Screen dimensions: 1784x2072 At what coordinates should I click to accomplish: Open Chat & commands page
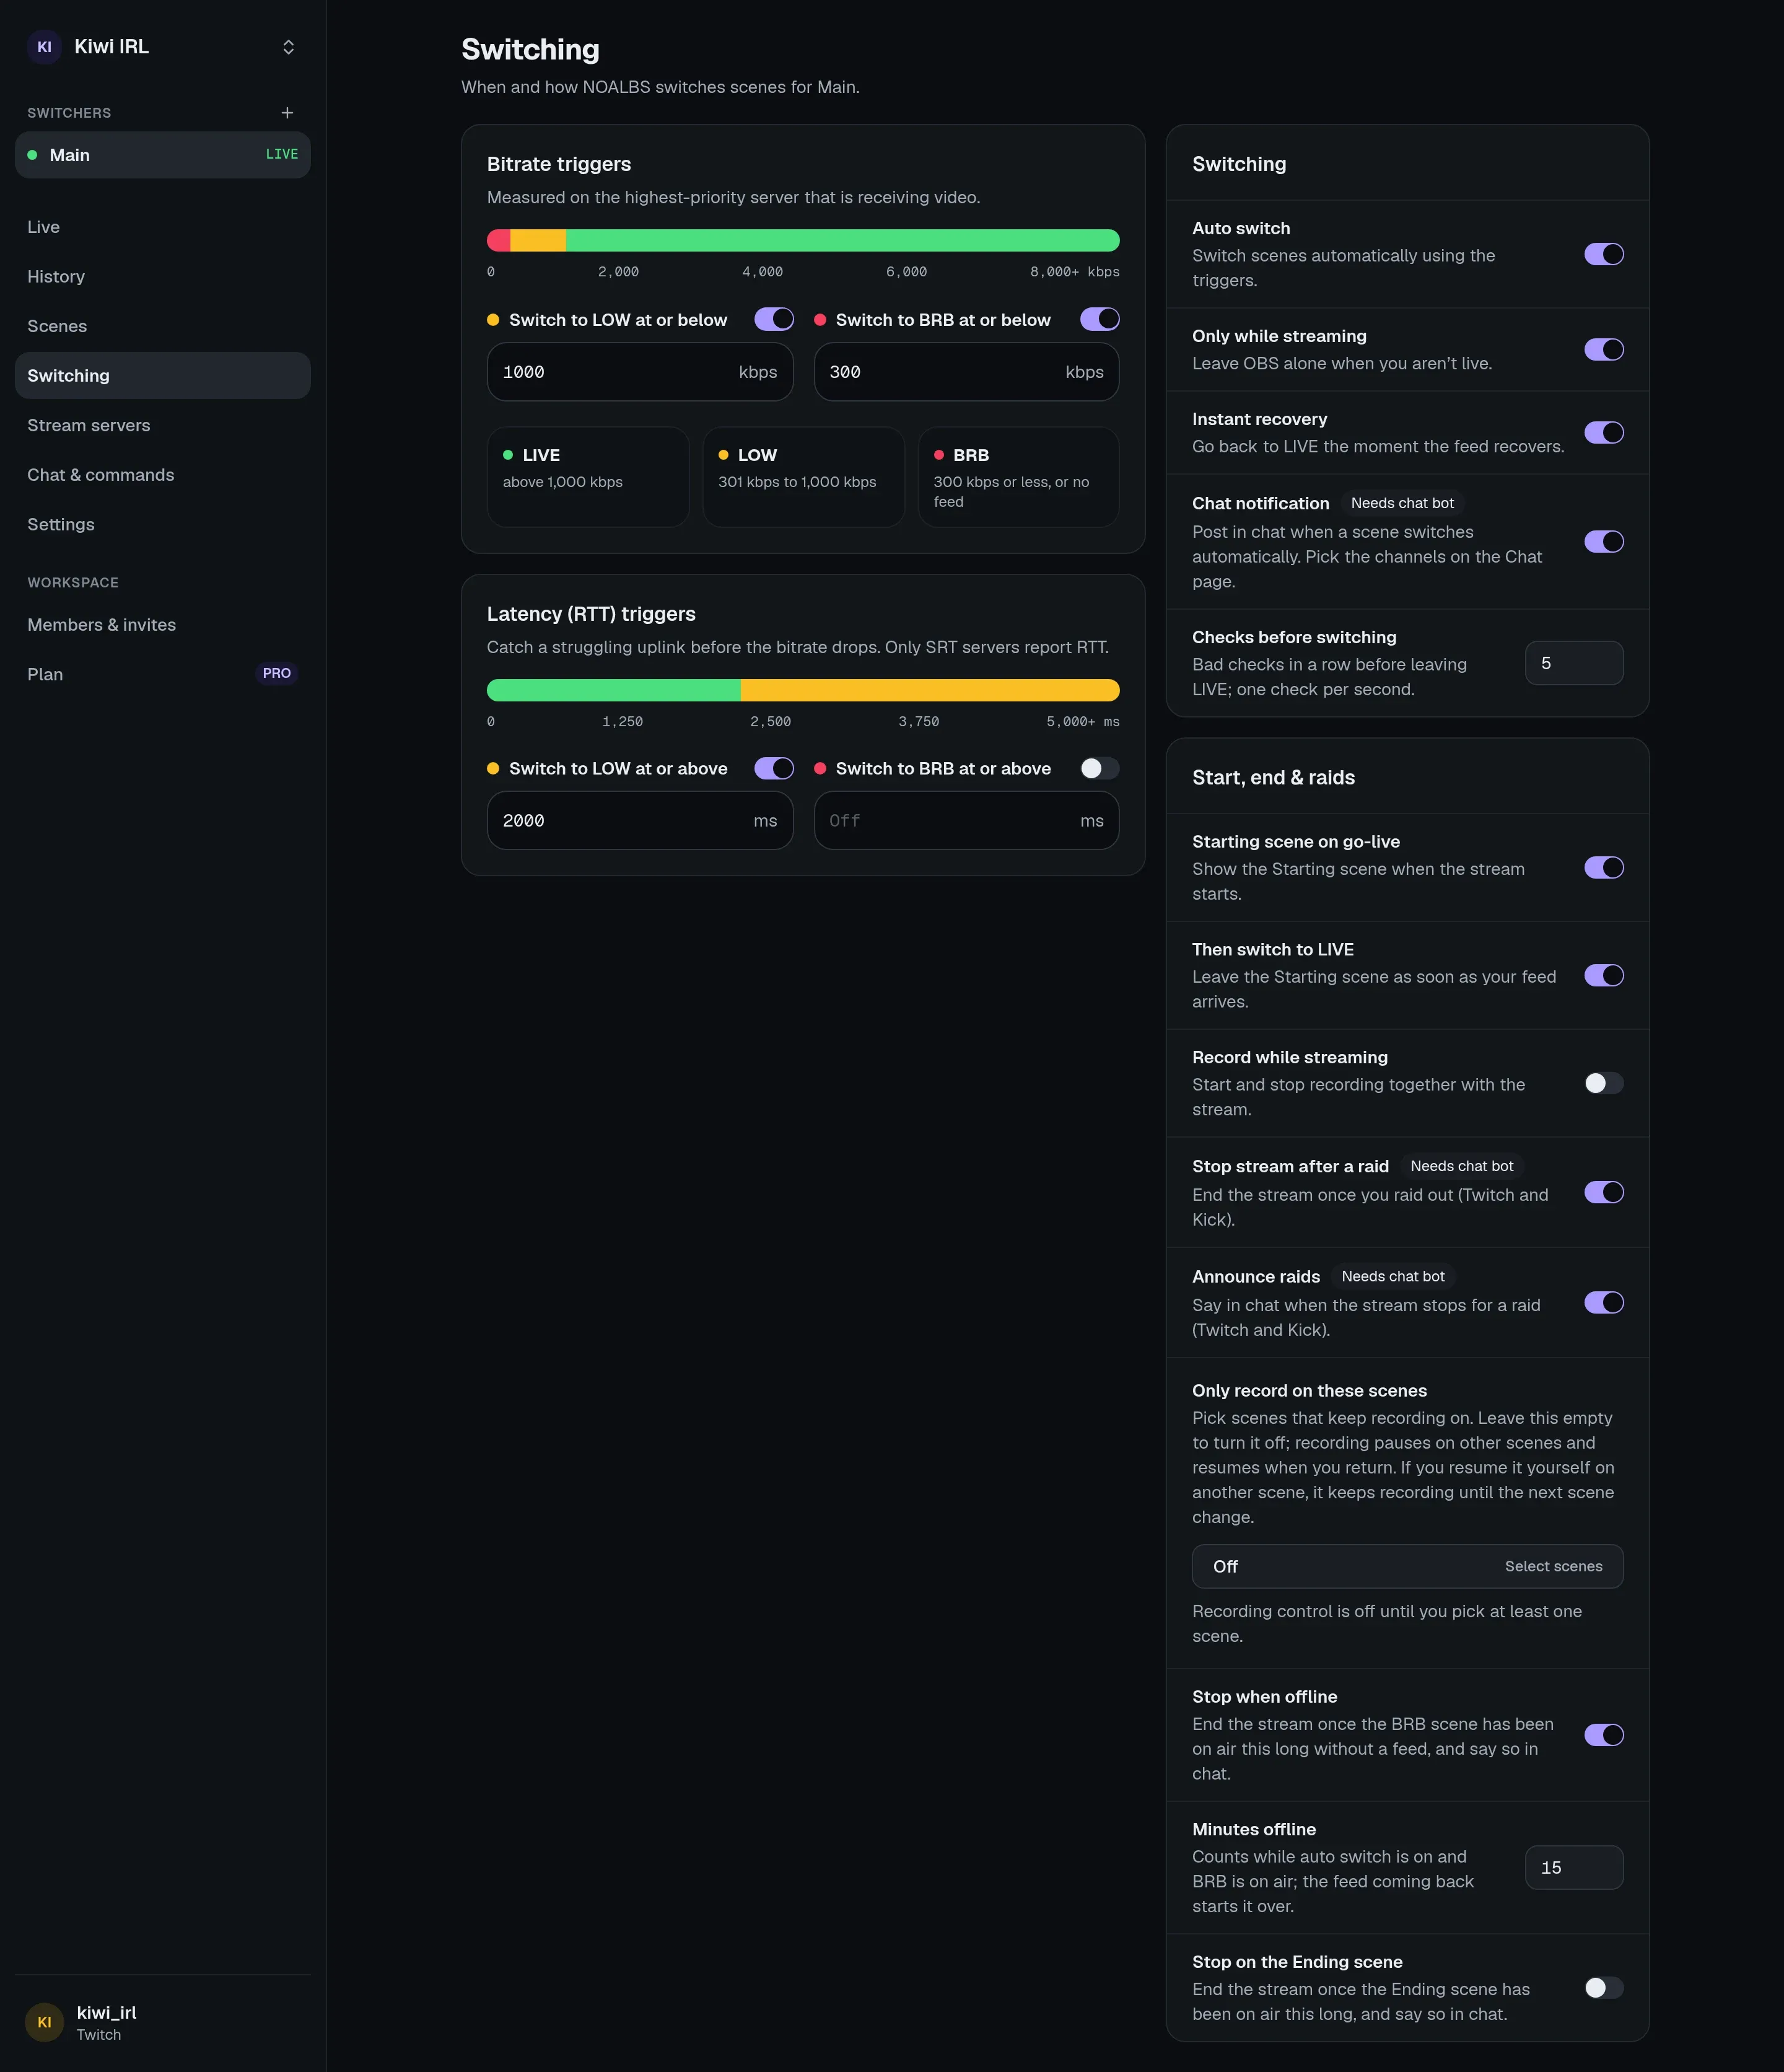tap(163, 475)
